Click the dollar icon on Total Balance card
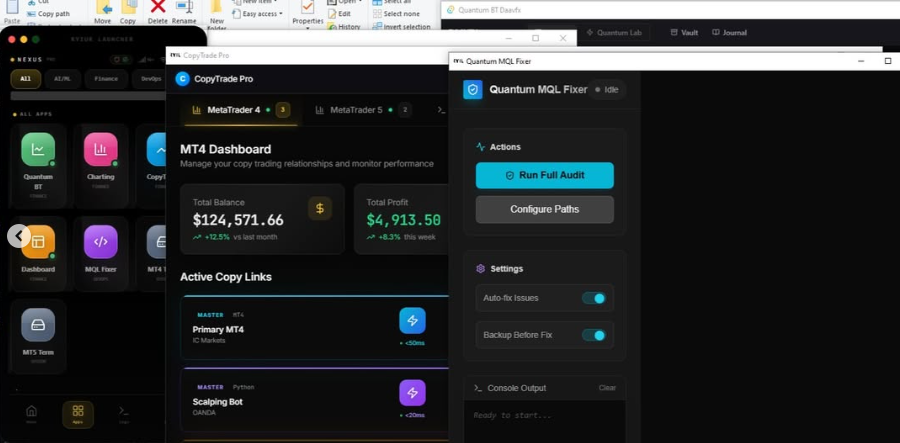Viewport: 900px width, 443px height. pyautogui.click(x=320, y=208)
